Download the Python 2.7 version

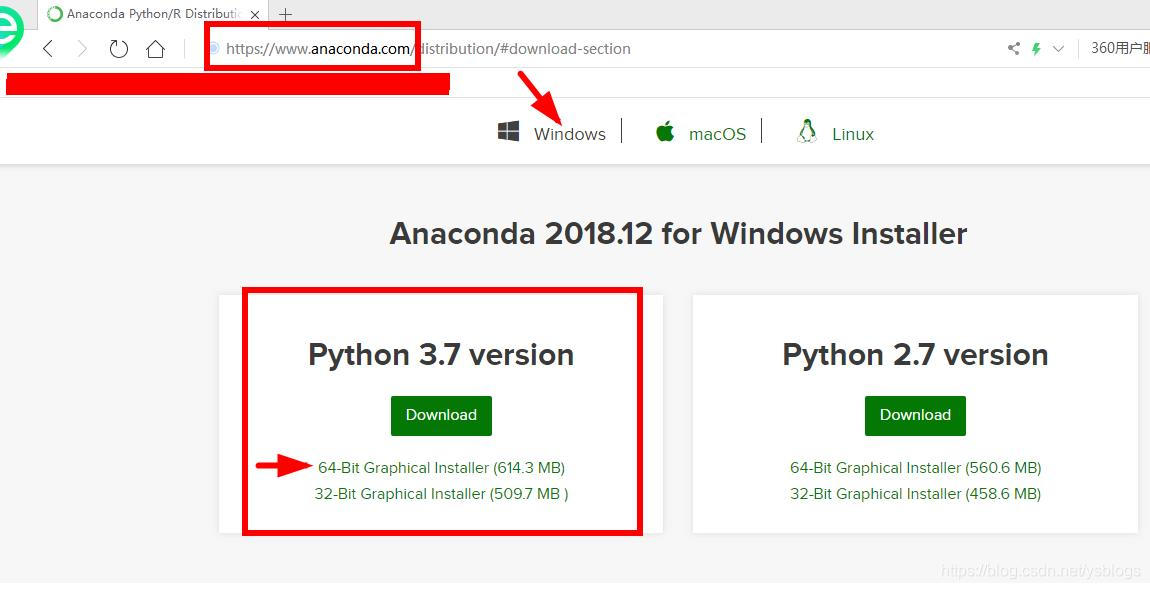pos(915,416)
